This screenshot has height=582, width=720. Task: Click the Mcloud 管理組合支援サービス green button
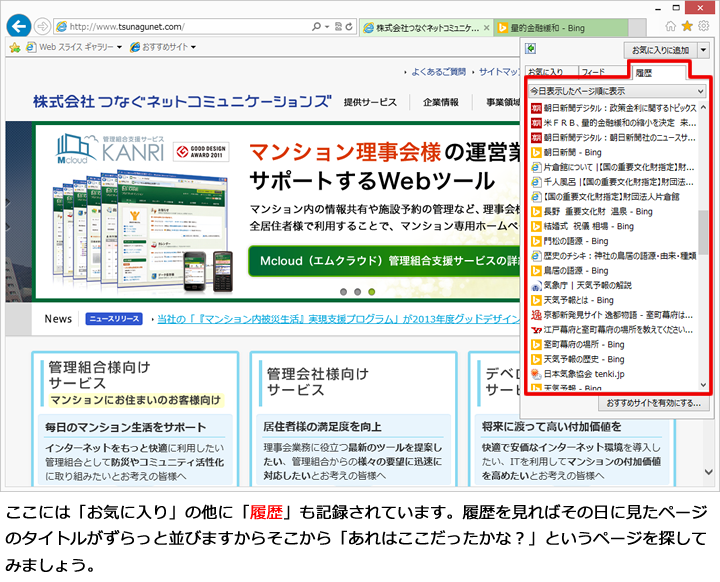385,261
